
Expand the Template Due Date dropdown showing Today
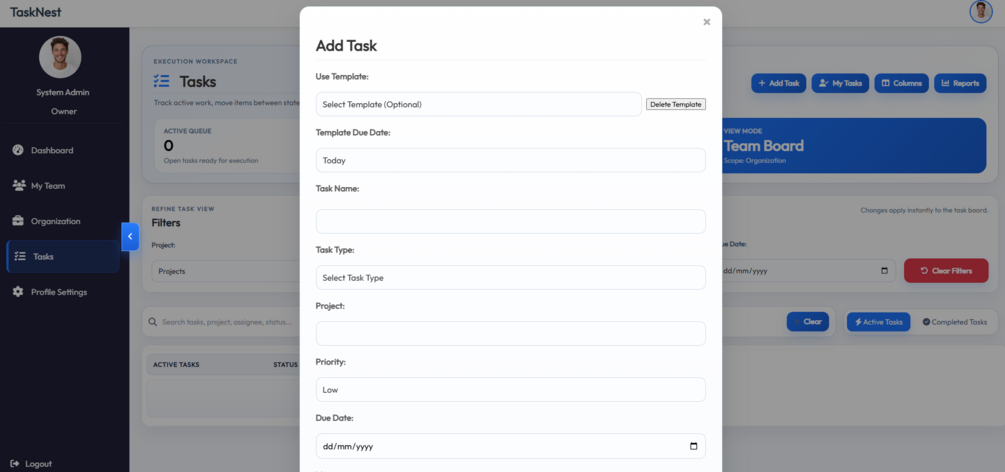(x=511, y=160)
